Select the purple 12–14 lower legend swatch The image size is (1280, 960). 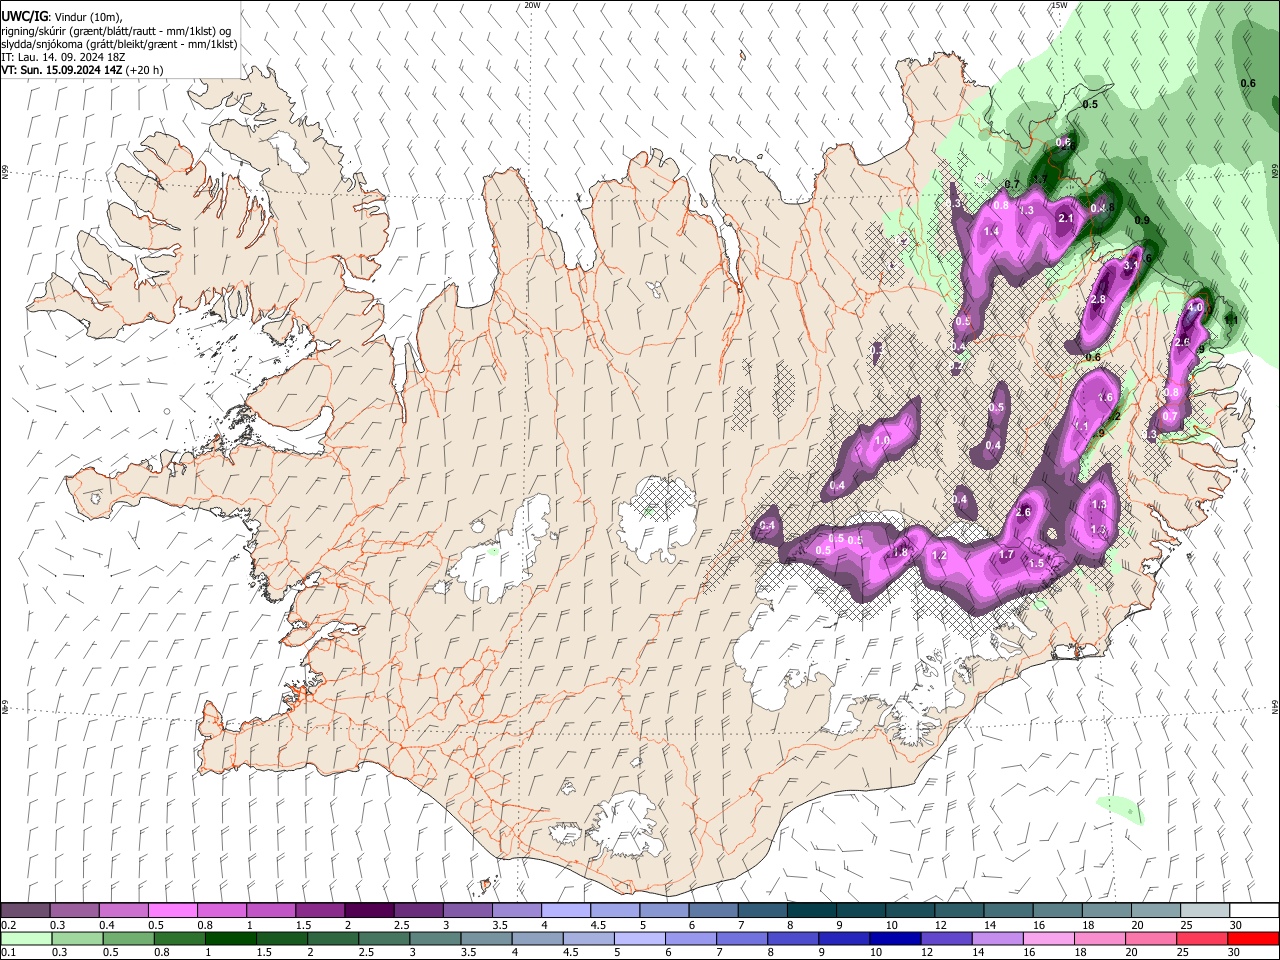946,938
